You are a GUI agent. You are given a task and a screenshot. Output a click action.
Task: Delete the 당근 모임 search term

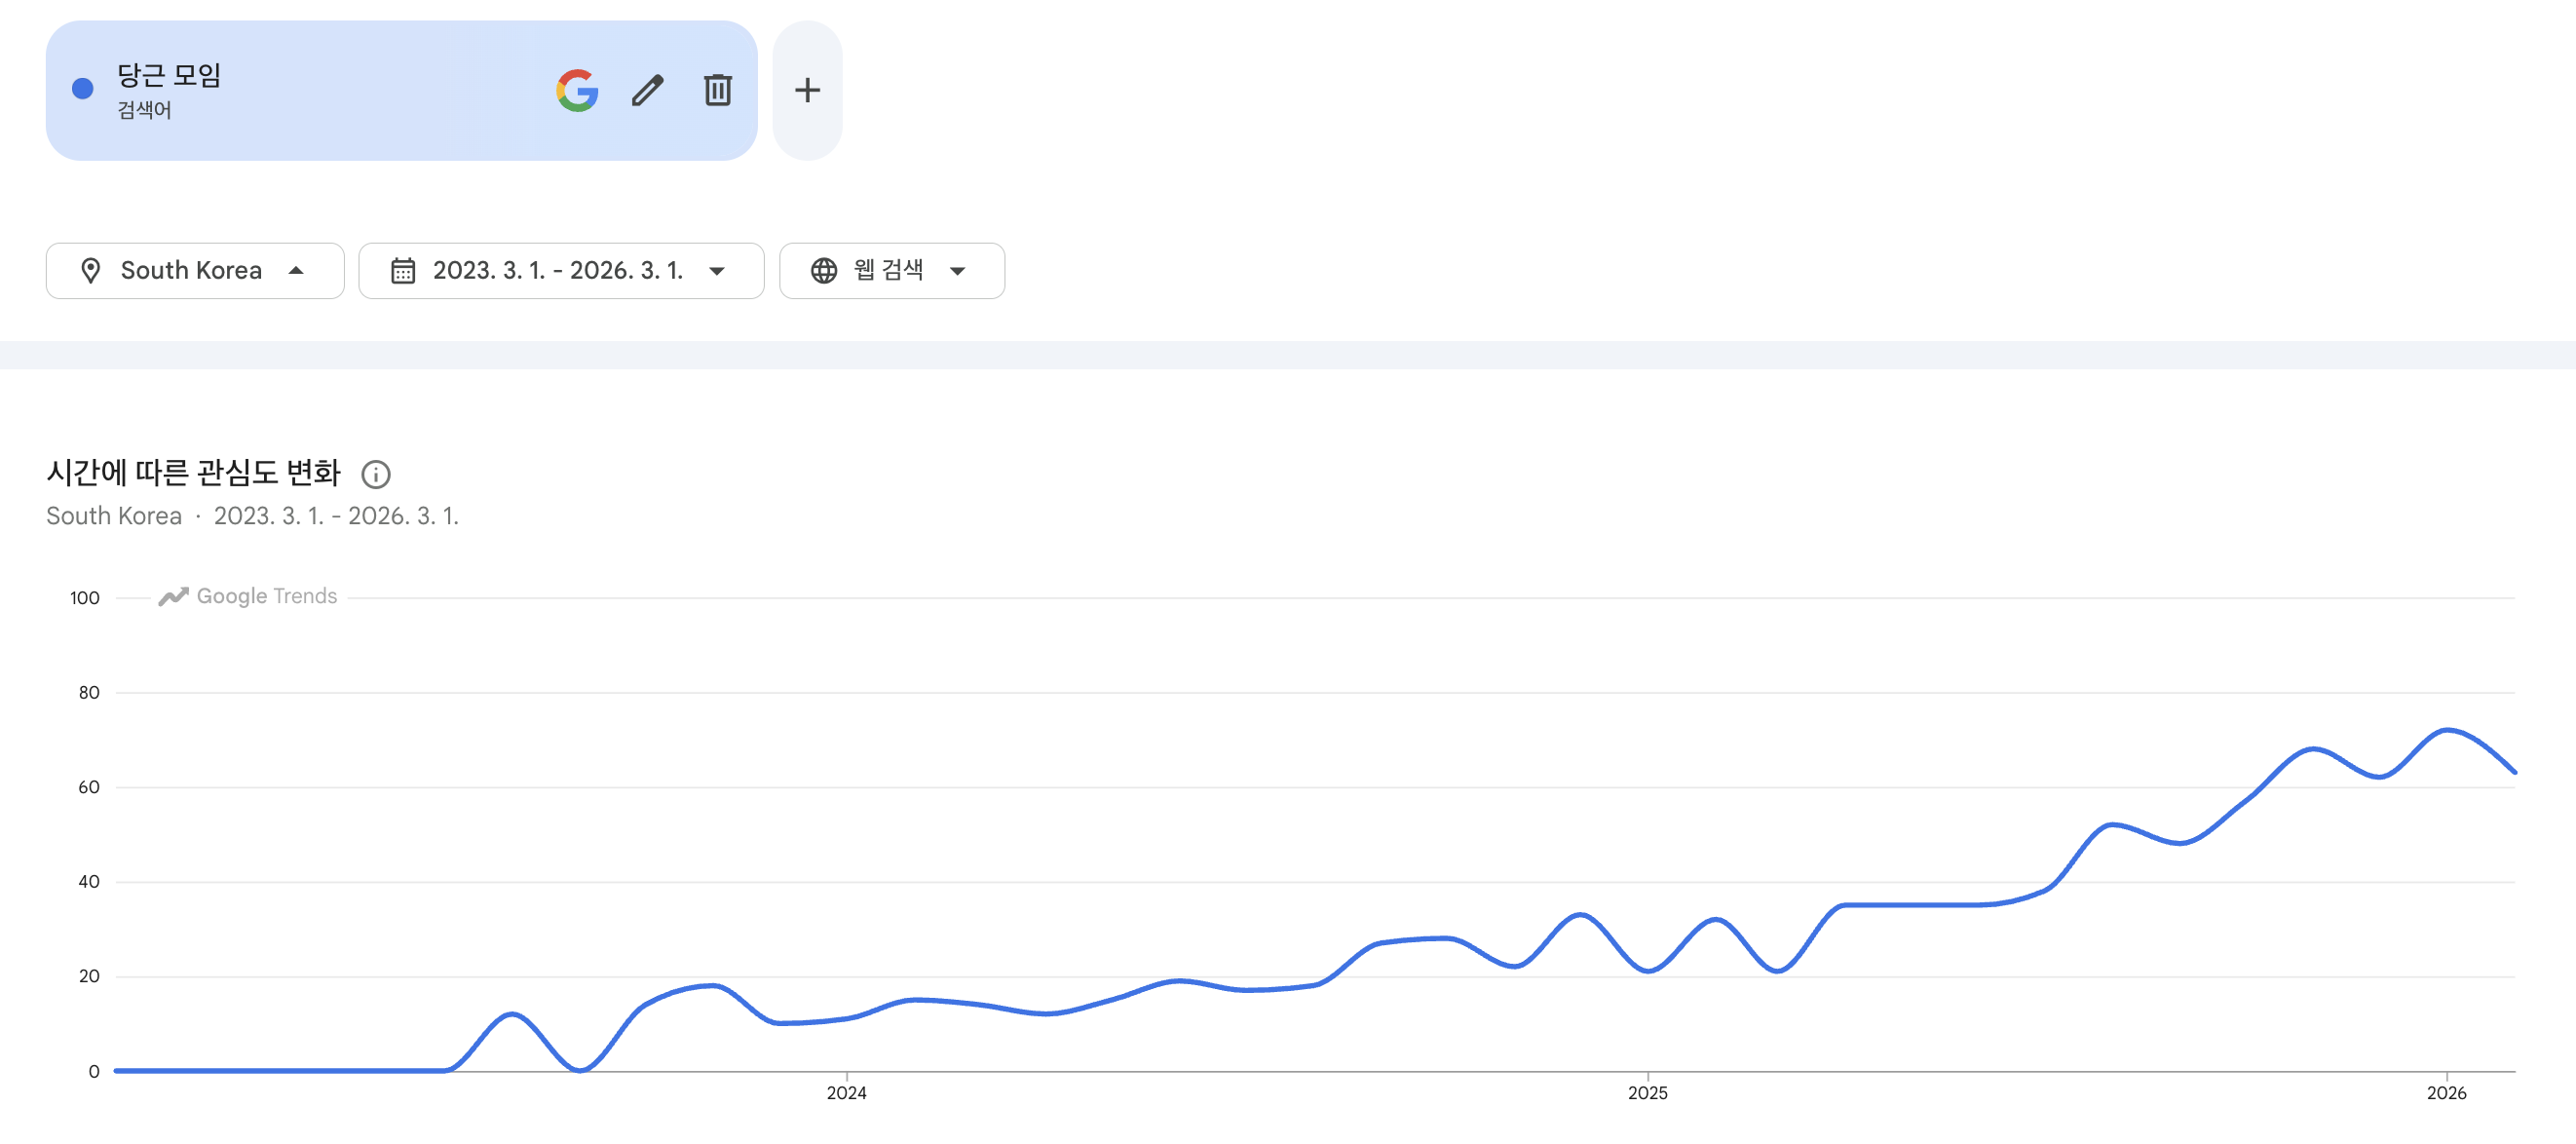(717, 90)
